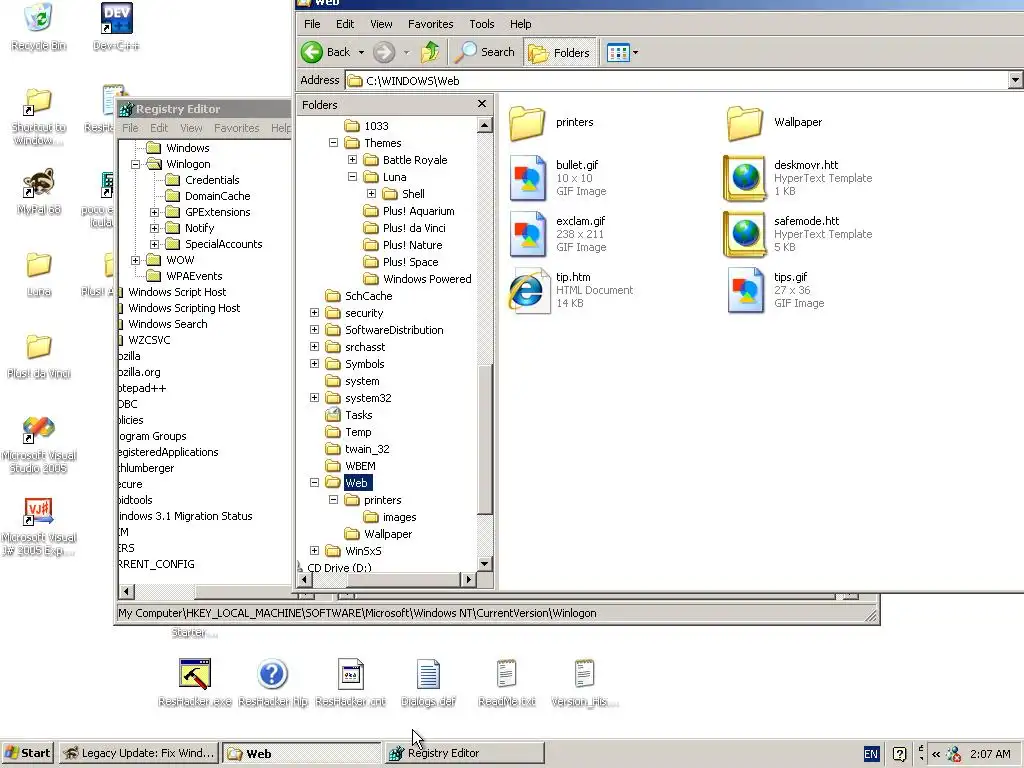Expand the system32 folder
The width and height of the screenshot is (1024, 768).
click(314, 398)
